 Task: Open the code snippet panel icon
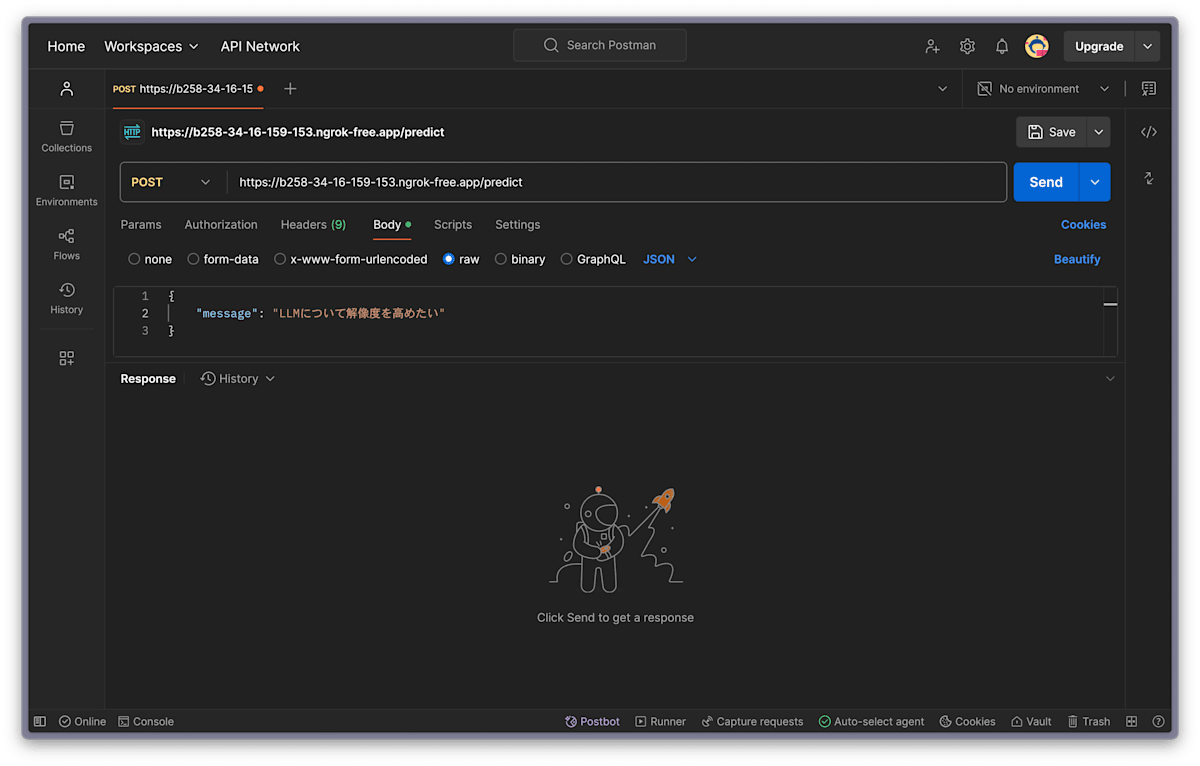click(x=1149, y=132)
